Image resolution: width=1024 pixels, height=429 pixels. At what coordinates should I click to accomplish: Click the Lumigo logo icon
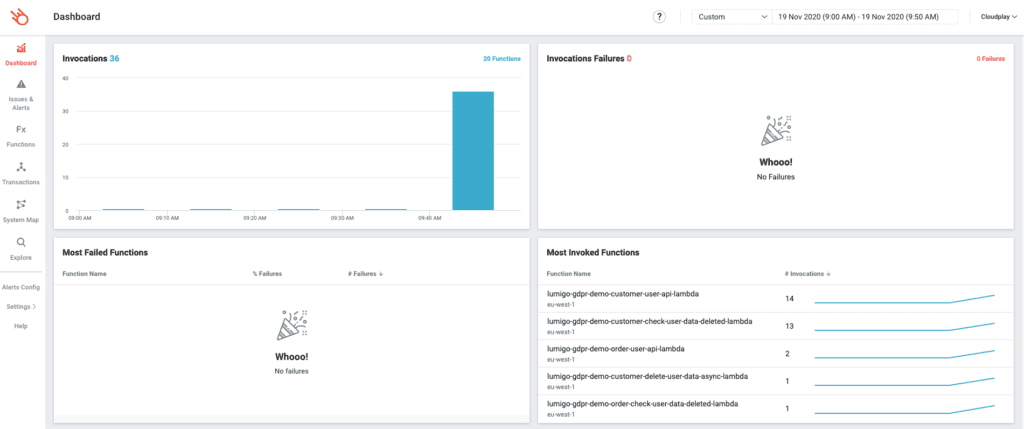20,16
